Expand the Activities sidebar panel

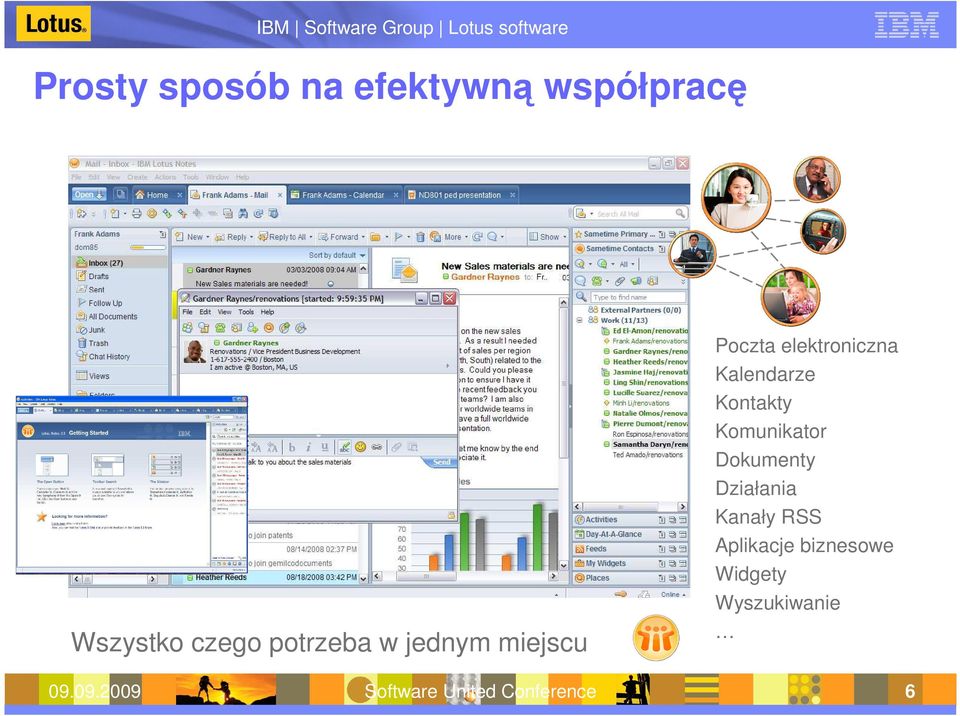tap(630, 519)
